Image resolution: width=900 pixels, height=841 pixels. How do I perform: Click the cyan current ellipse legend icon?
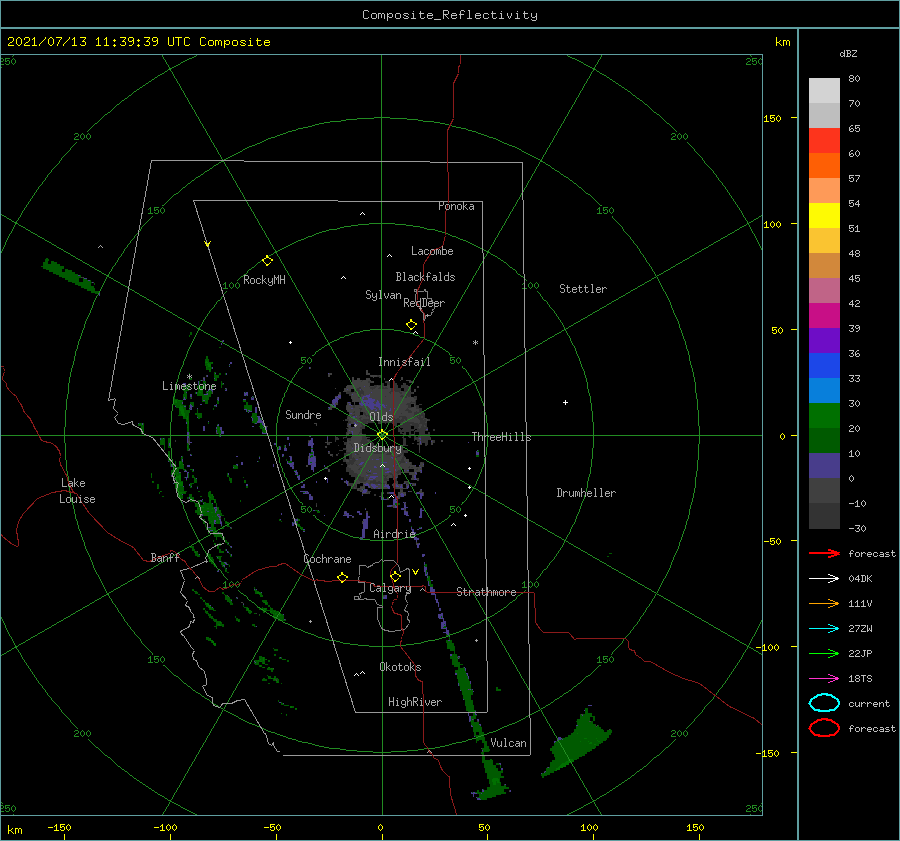pos(824,703)
